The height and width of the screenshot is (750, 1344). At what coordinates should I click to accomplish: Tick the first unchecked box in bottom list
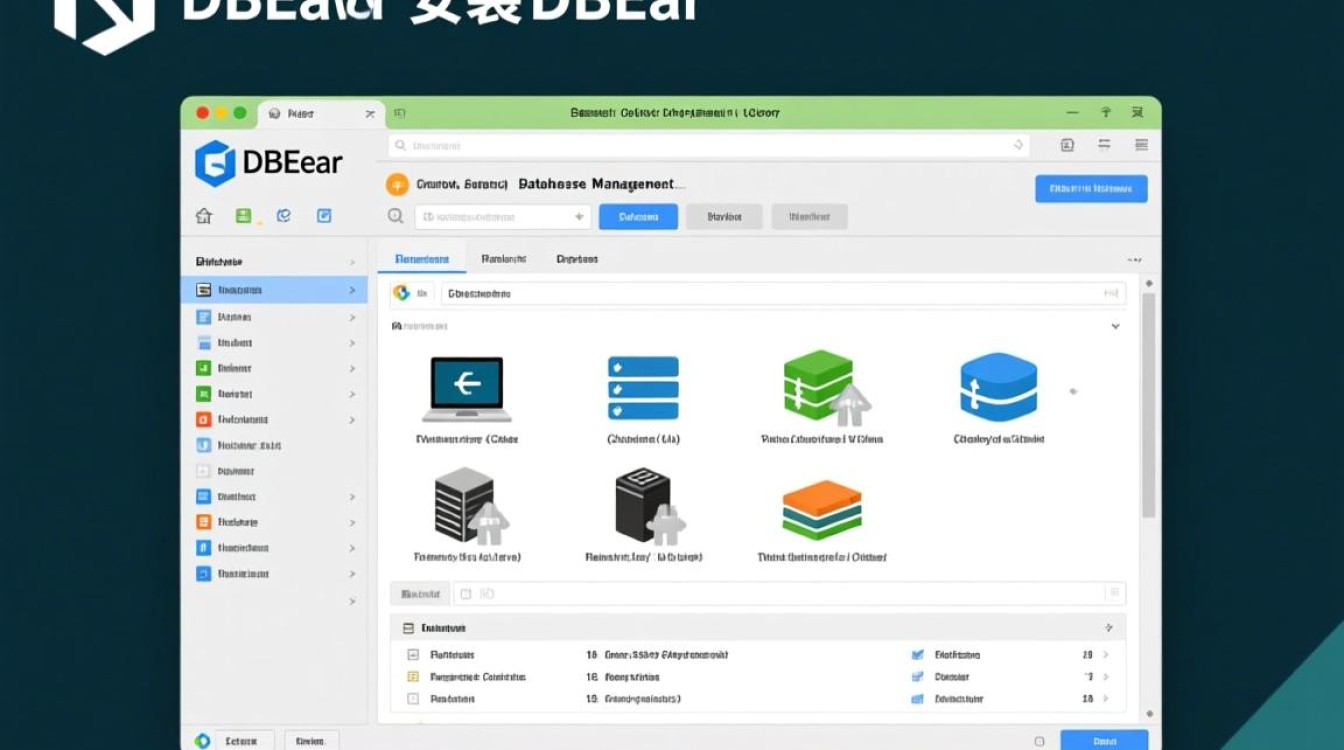click(413, 655)
